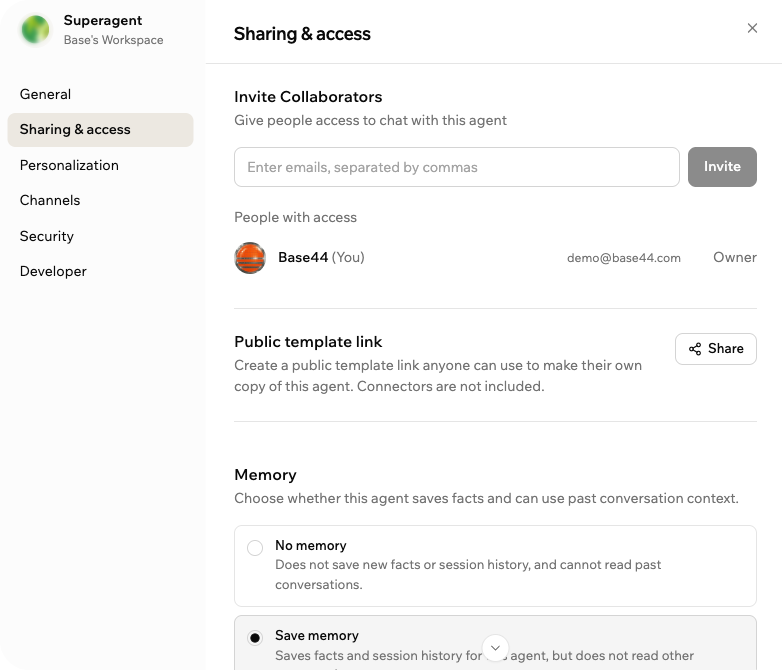Go to the Channels section
The width and height of the screenshot is (782, 670).
click(100, 201)
